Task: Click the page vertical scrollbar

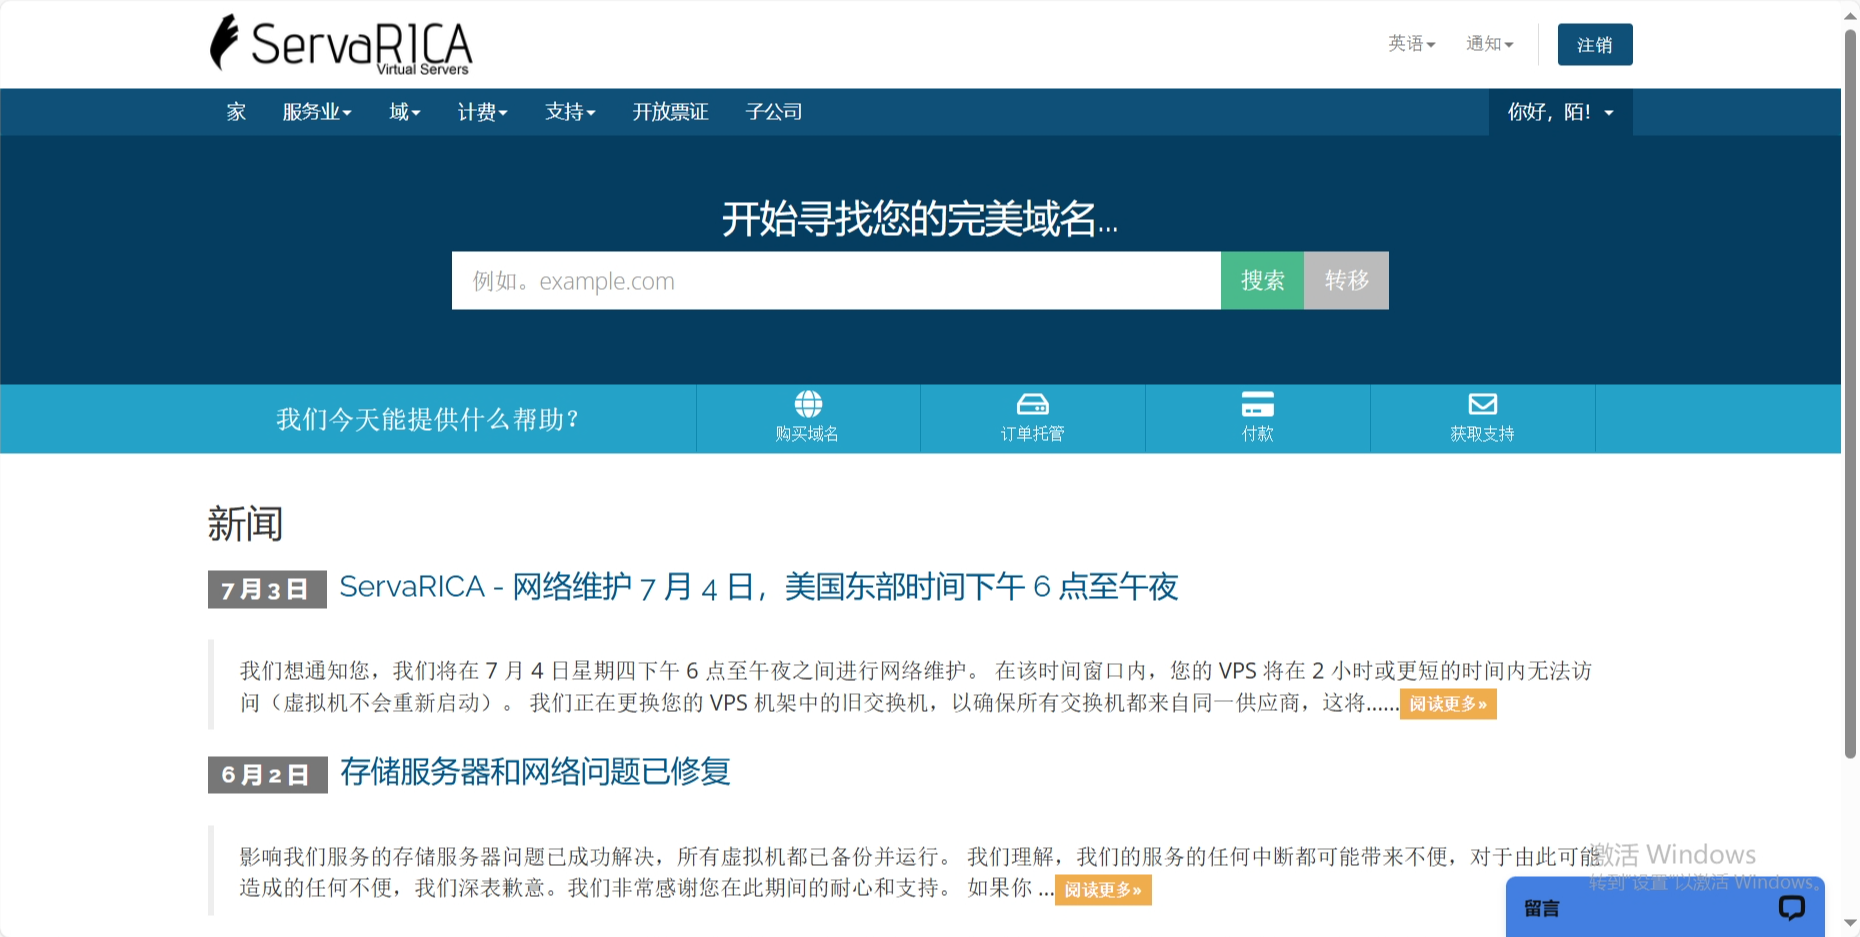Action: pos(1850,400)
